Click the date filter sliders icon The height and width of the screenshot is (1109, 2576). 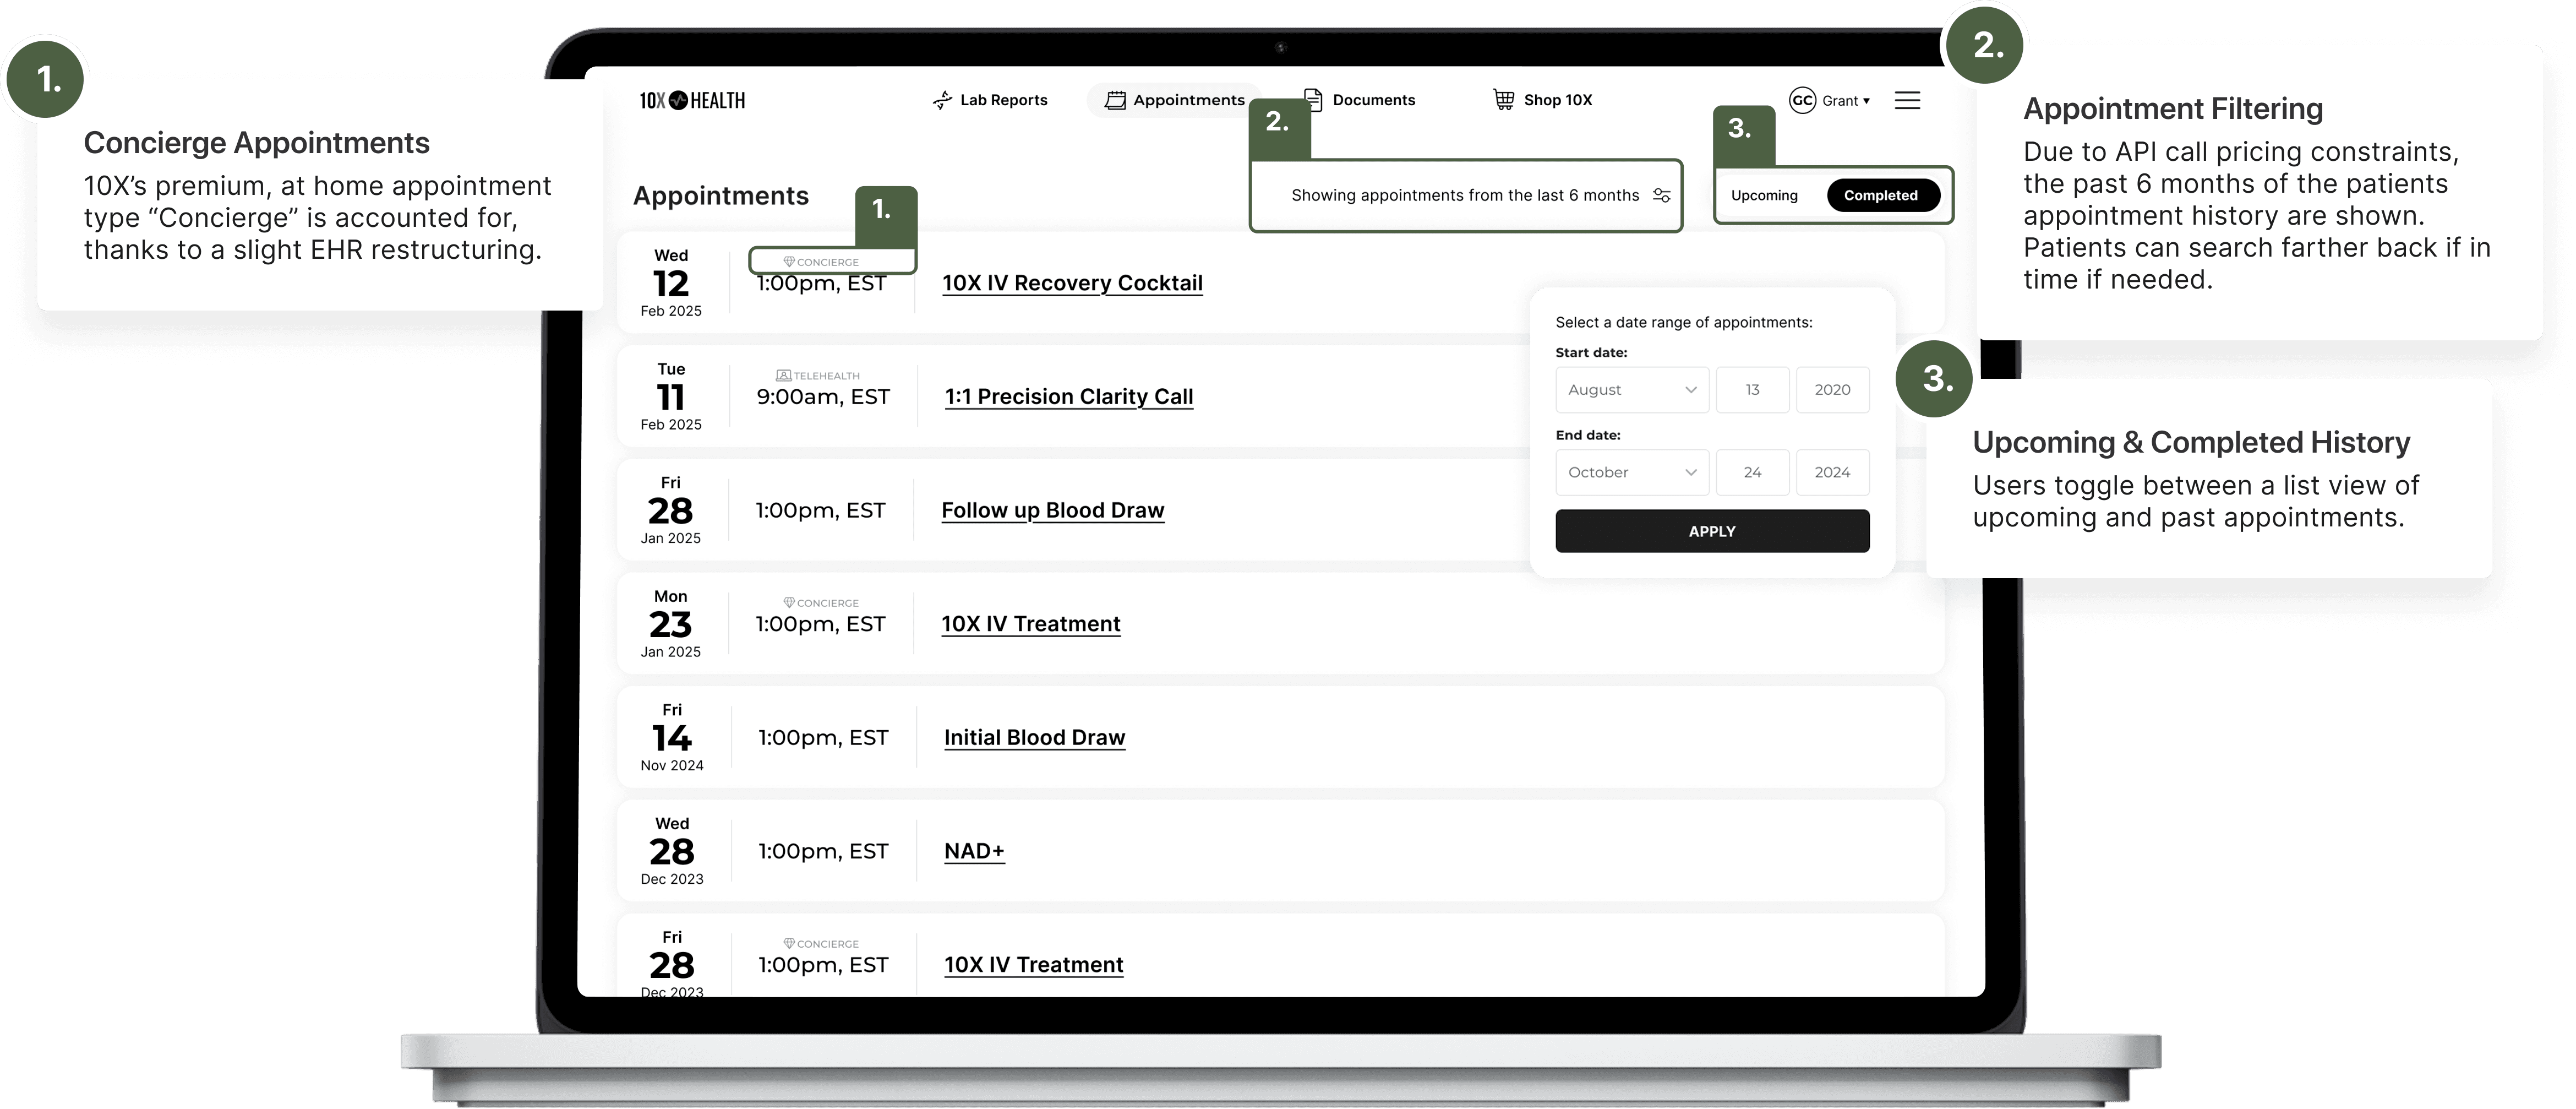(x=1662, y=195)
